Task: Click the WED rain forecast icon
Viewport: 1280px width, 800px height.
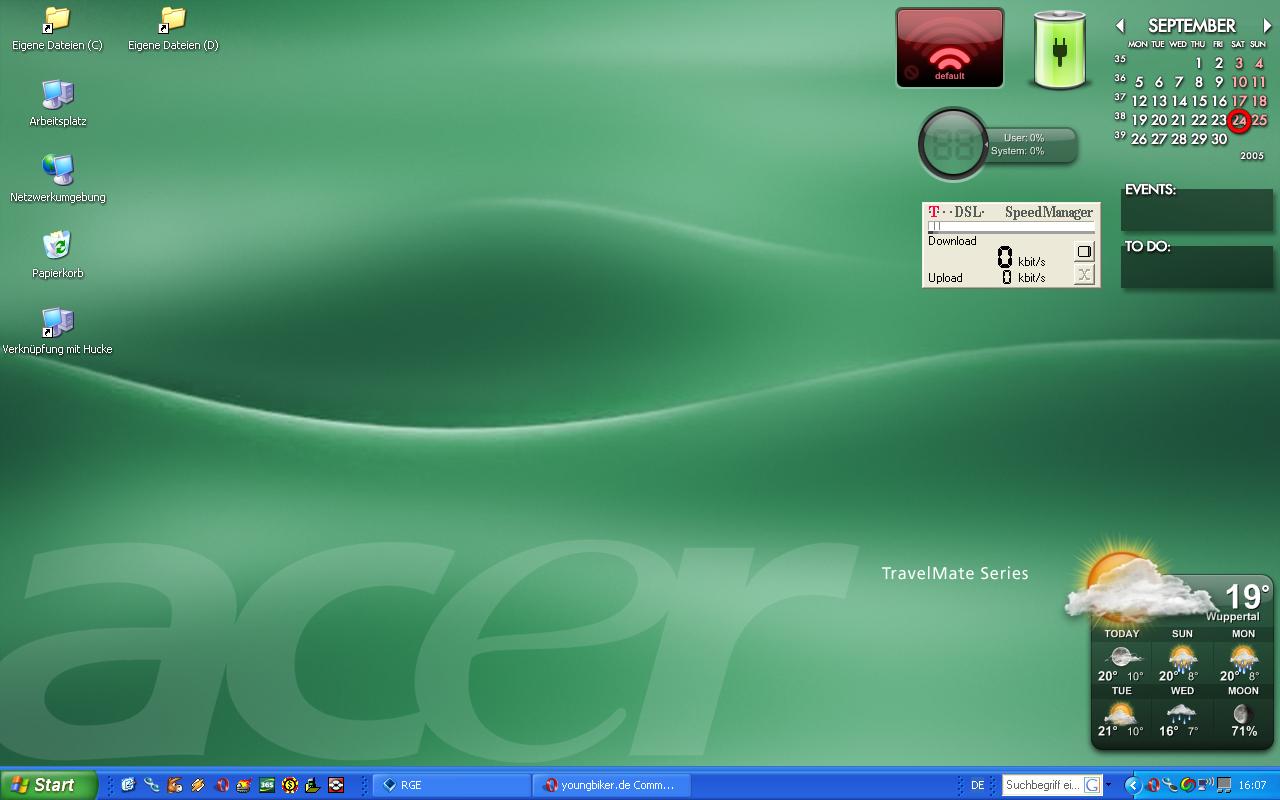Action: [1182, 713]
